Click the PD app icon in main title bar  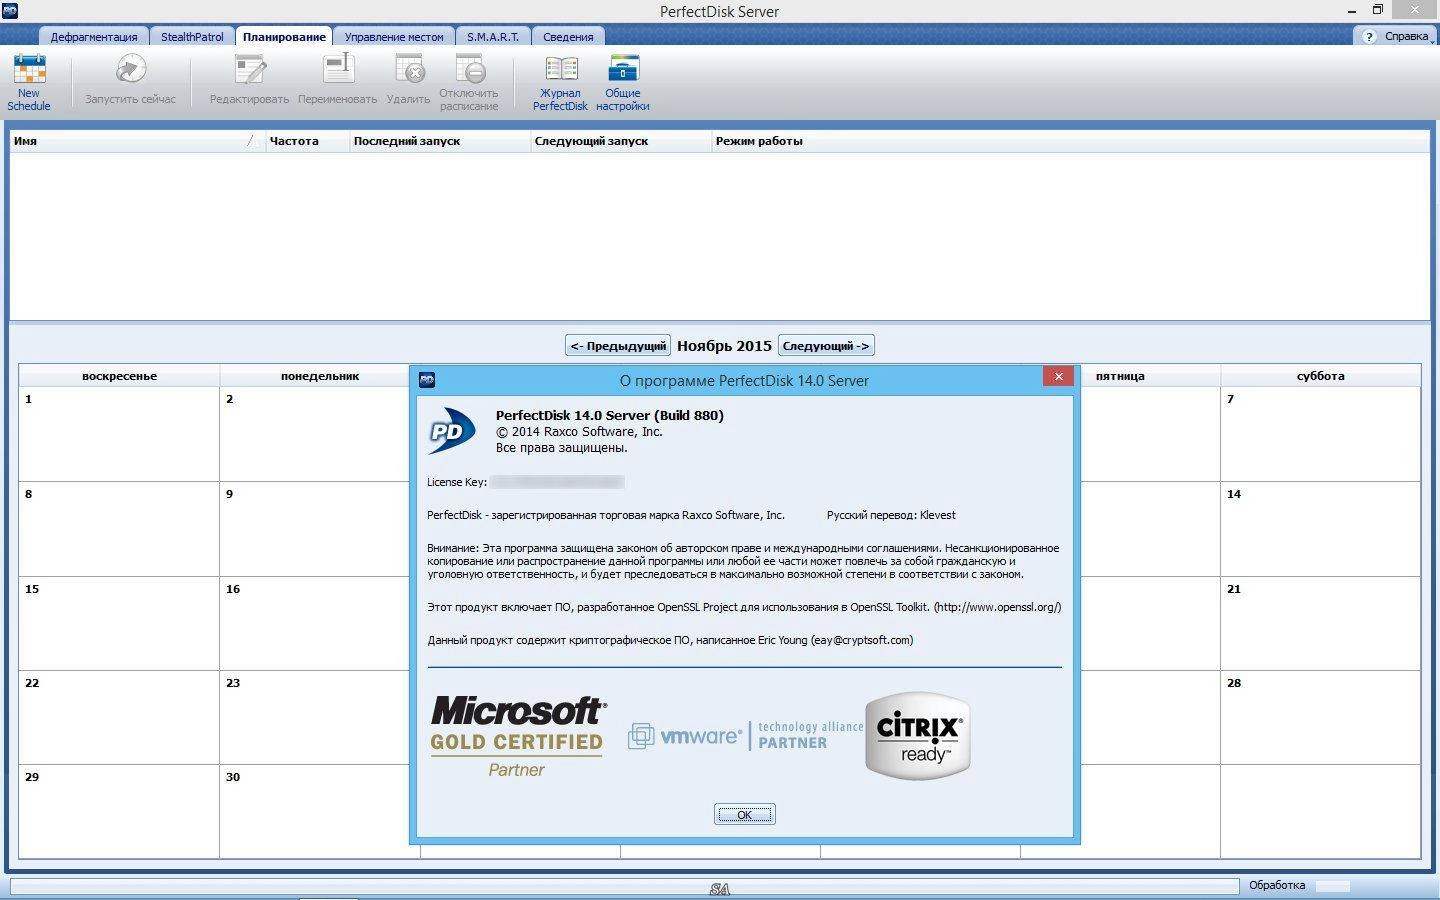click(9, 10)
